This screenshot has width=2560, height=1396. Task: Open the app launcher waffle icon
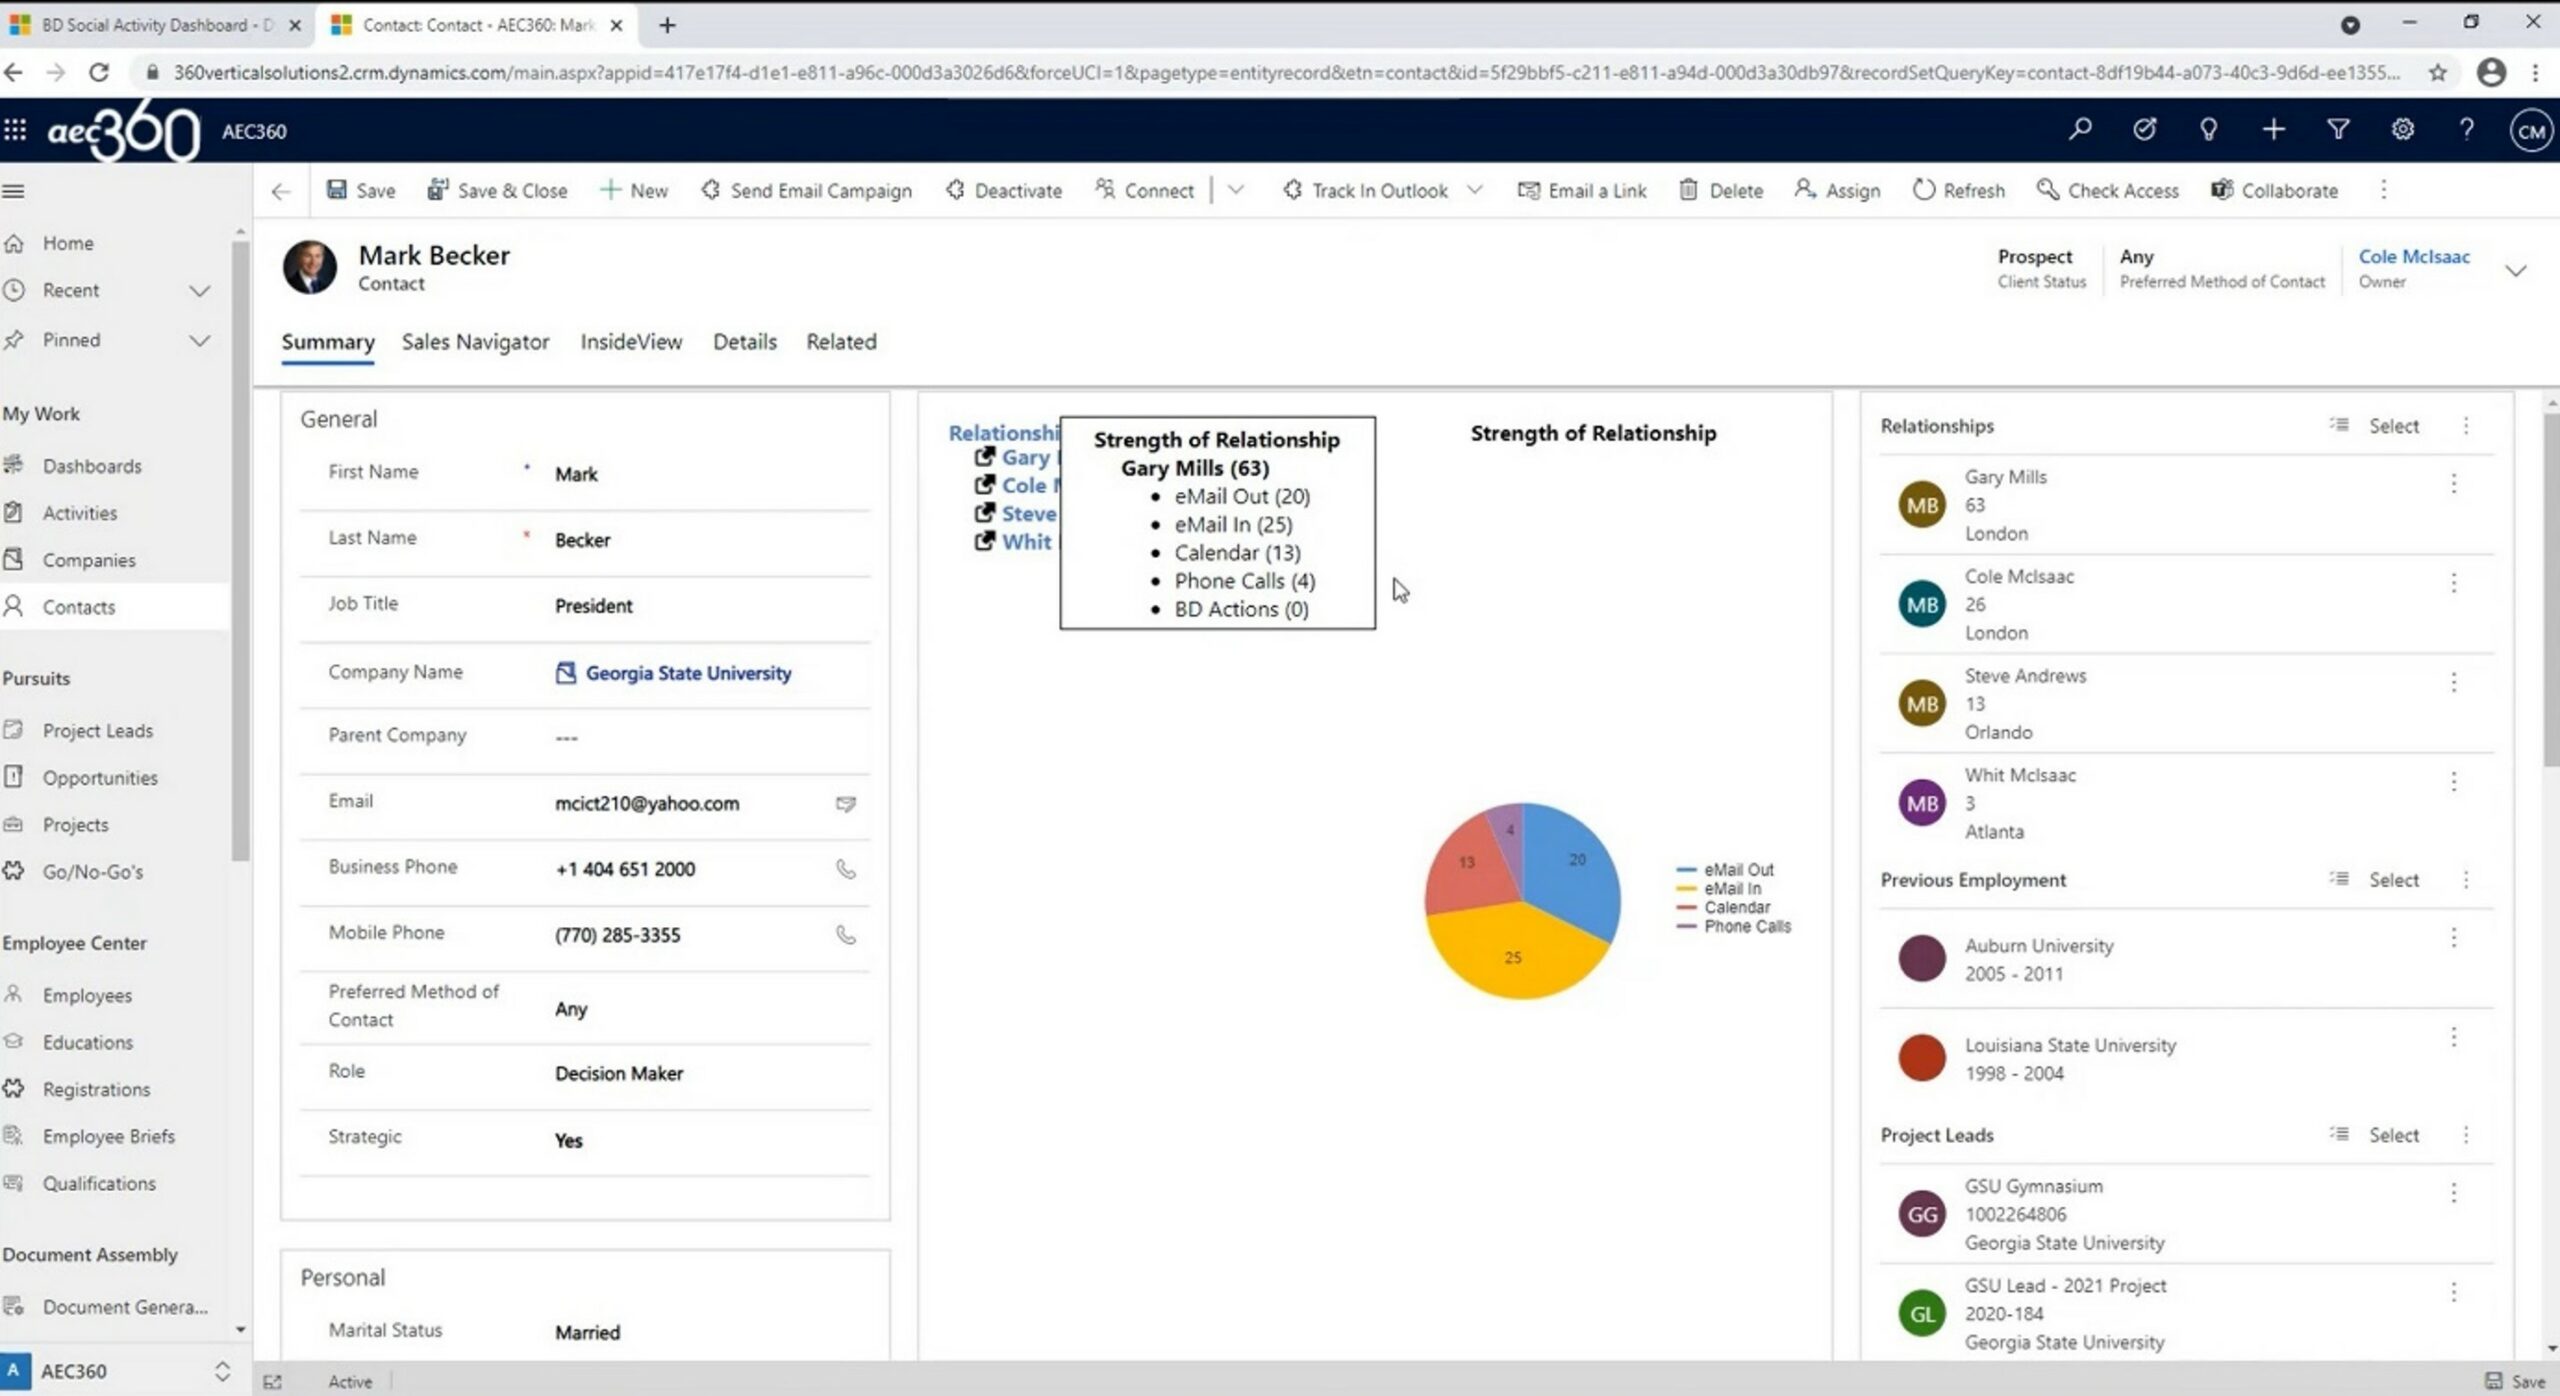click(x=15, y=130)
